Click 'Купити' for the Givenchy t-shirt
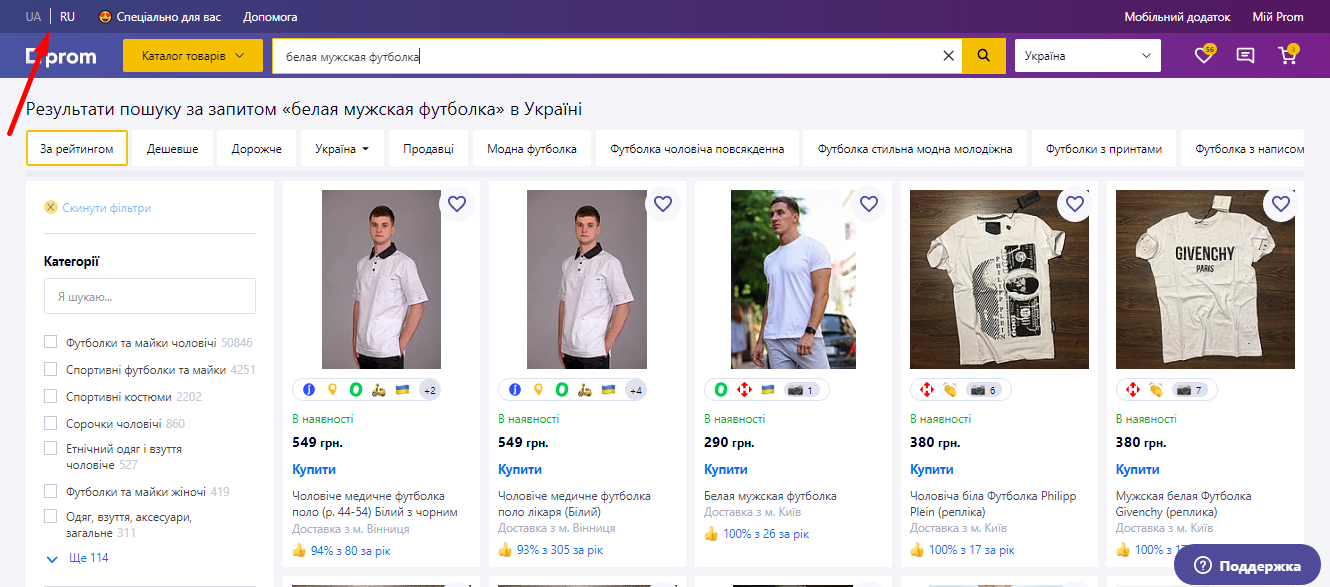The image size is (1330, 587). click(x=1138, y=469)
